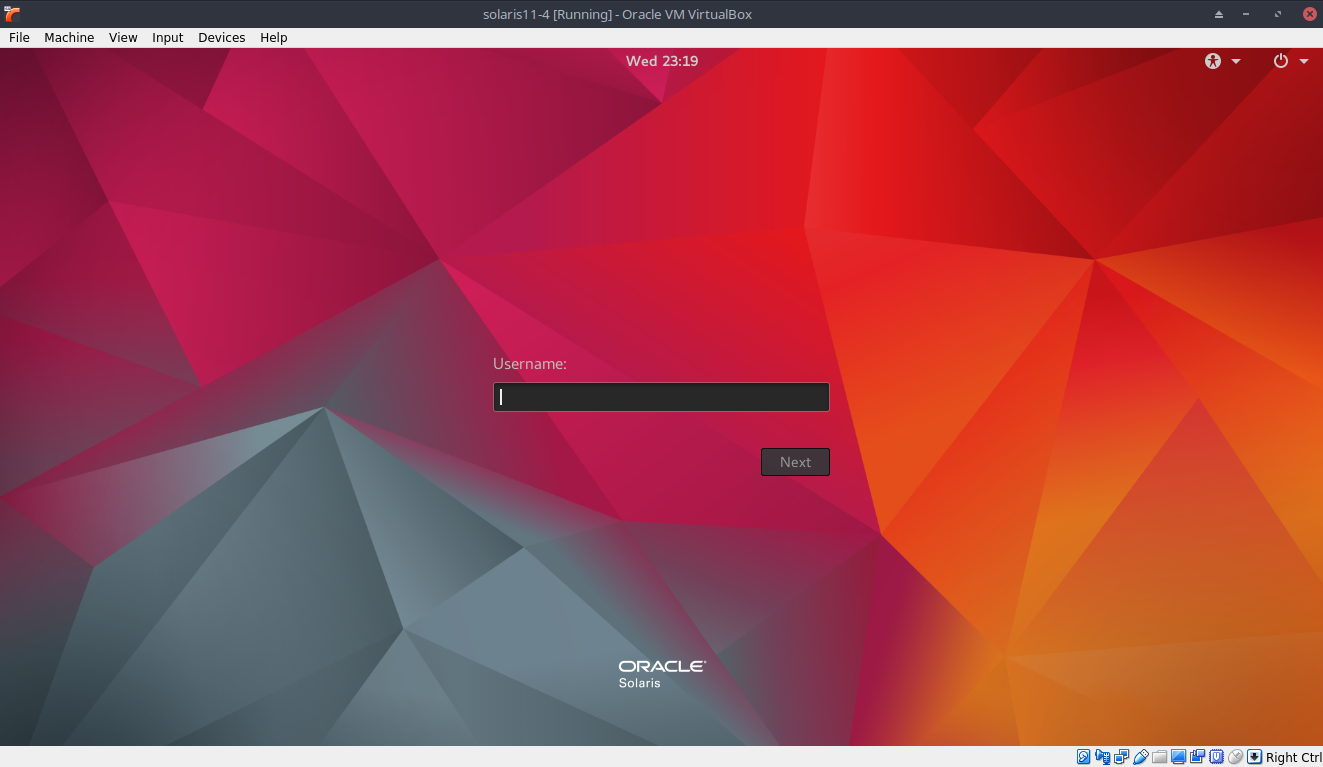The width and height of the screenshot is (1323, 767).
Task: Click the Wed 23:19 clock in top bar
Action: (662, 61)
